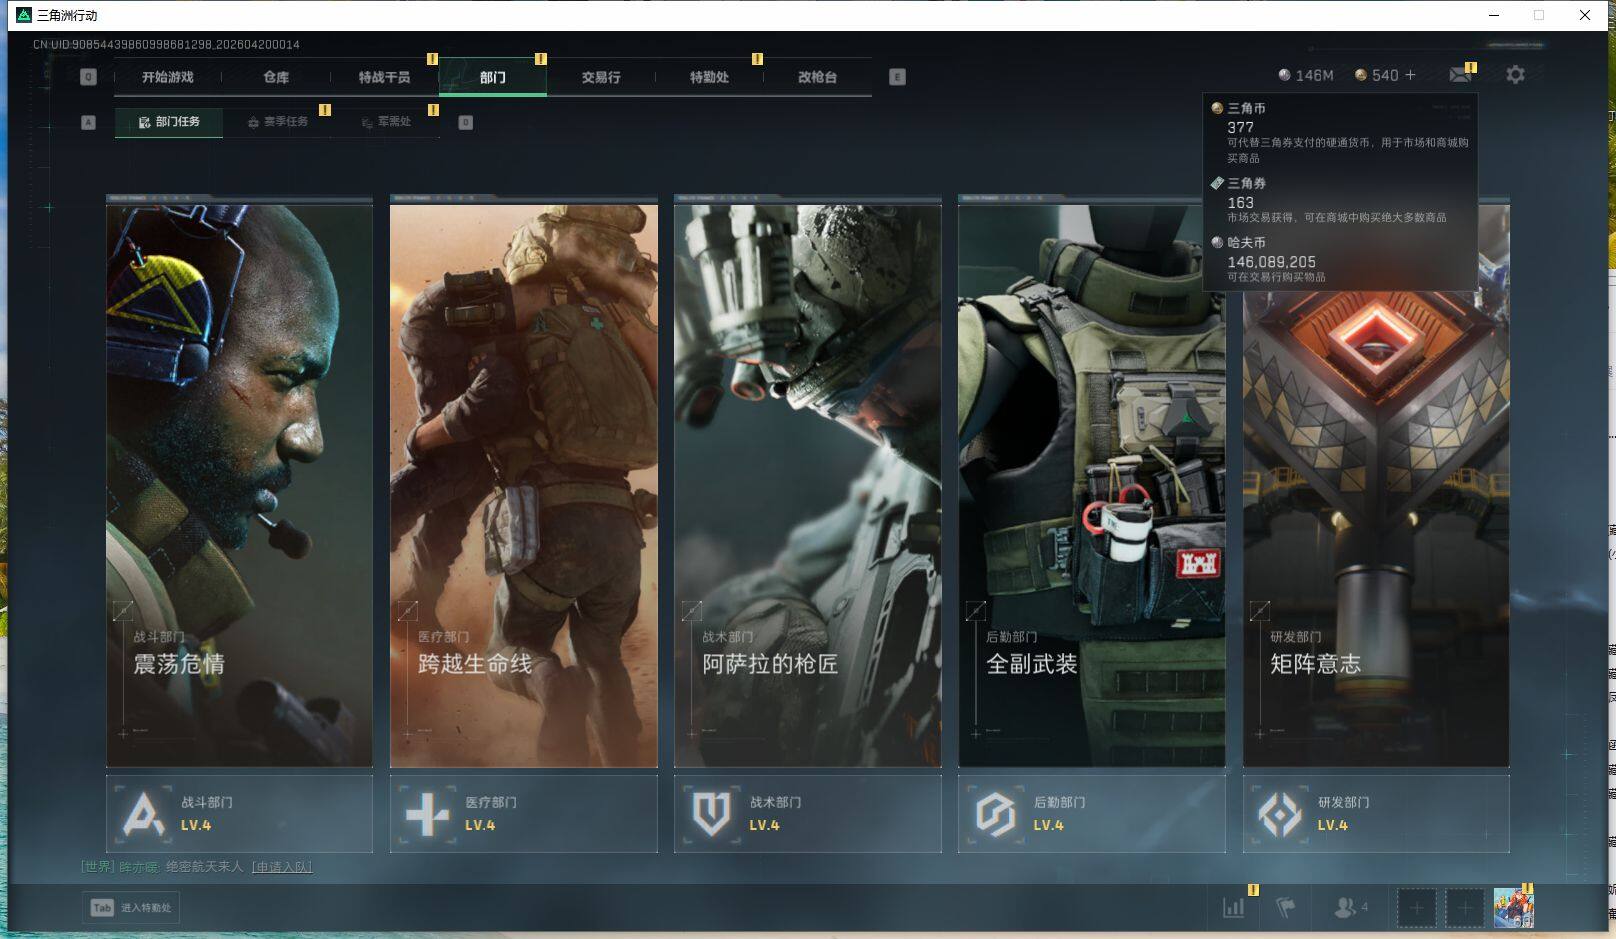Open the settings gear icon
1616x939 pixels.
pos(1515,75)
